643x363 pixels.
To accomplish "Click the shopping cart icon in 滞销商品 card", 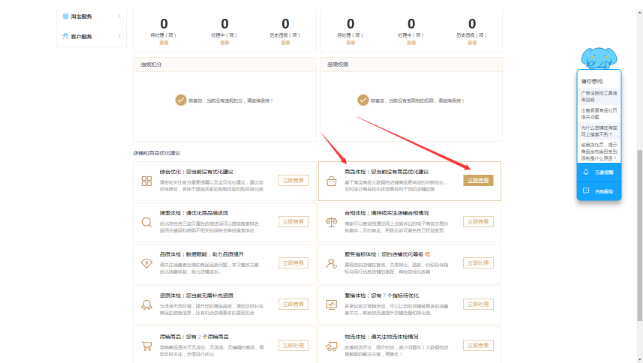I will click(x=147, y=346).
